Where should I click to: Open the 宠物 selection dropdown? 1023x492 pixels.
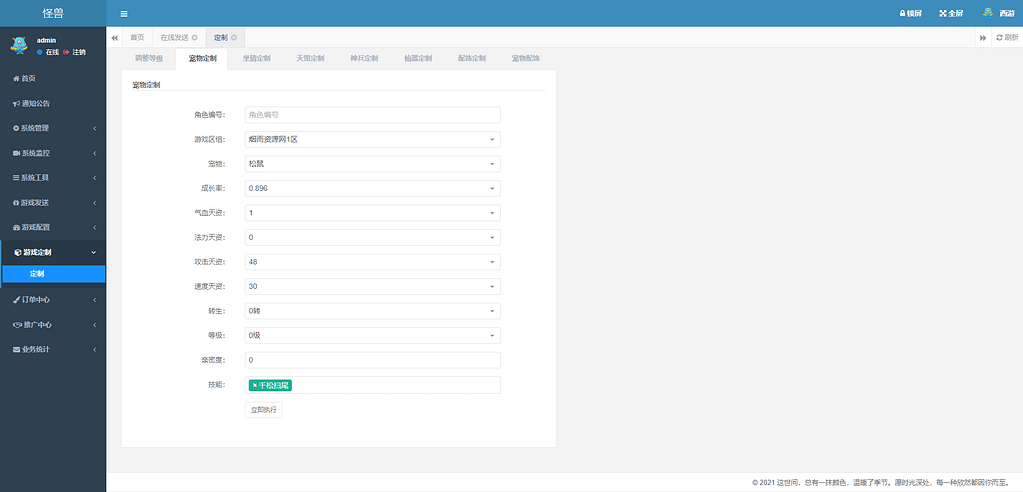tap(372, 164)
